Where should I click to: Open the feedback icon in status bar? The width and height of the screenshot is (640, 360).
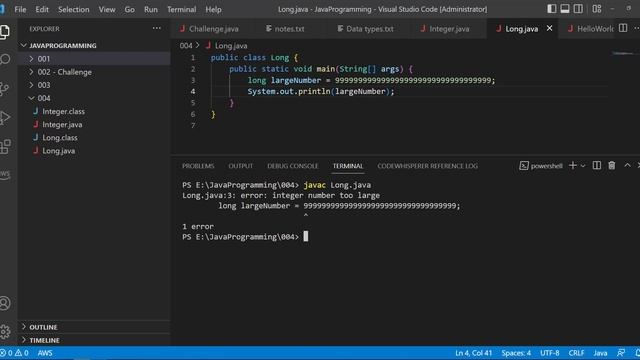point(621,353)
